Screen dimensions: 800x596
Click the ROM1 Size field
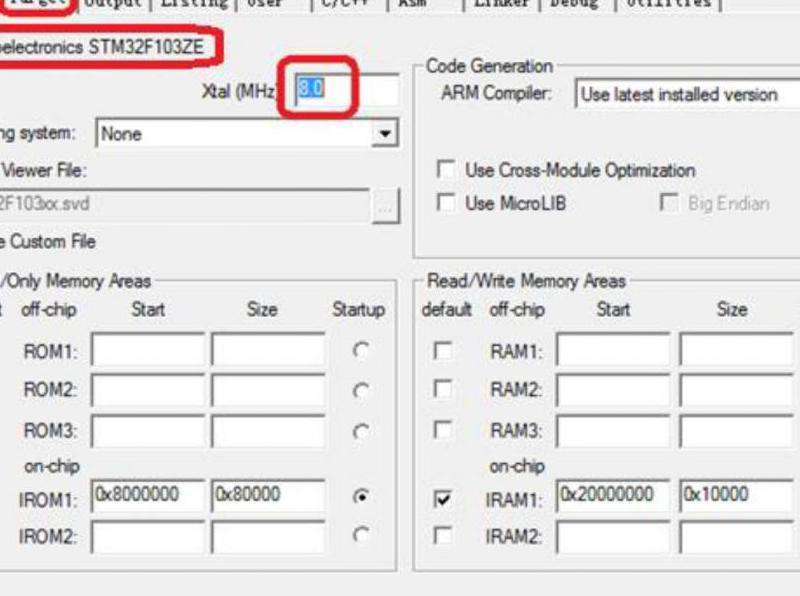(x=268, y=350)
